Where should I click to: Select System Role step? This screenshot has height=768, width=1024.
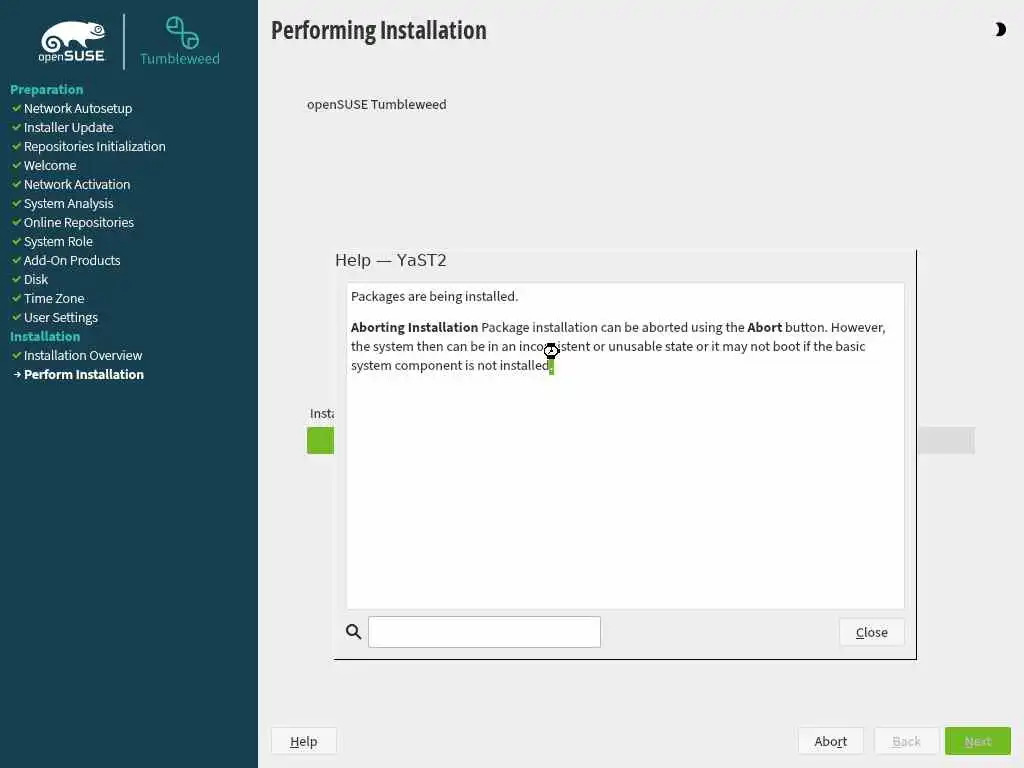click(x=58, y=242)
